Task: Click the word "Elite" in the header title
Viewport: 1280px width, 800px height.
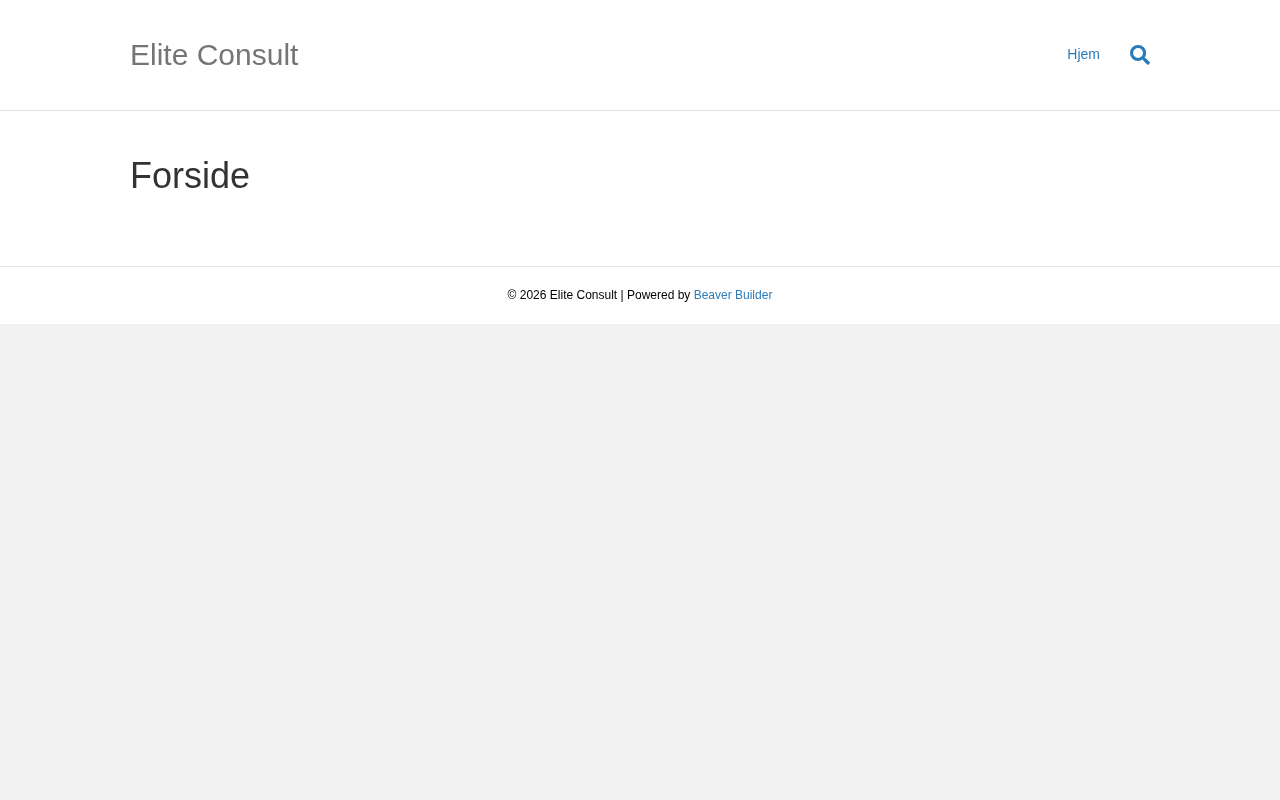Action: point(159,55)
